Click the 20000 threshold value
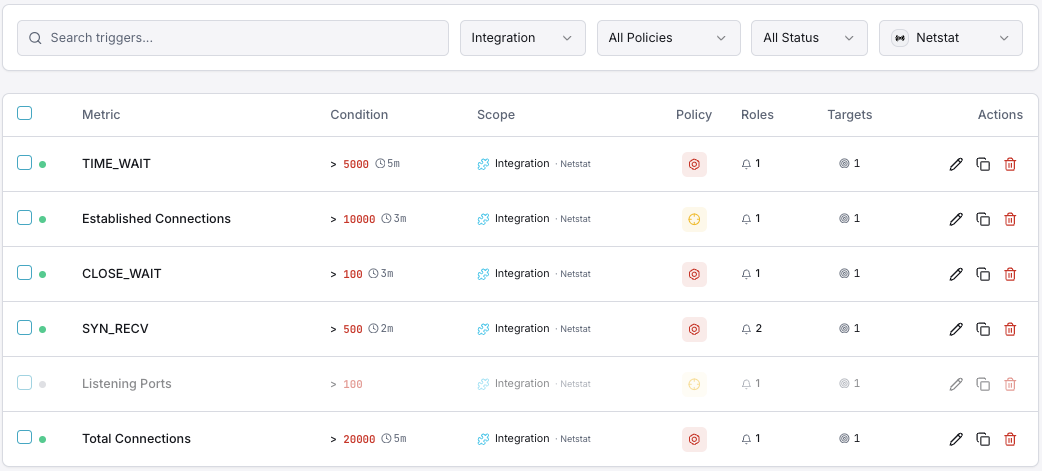 pyautogui.click(x=359, y=439)
